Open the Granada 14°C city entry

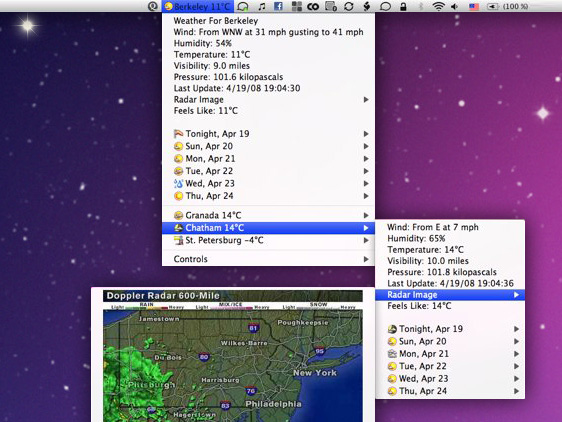[268, 215]
